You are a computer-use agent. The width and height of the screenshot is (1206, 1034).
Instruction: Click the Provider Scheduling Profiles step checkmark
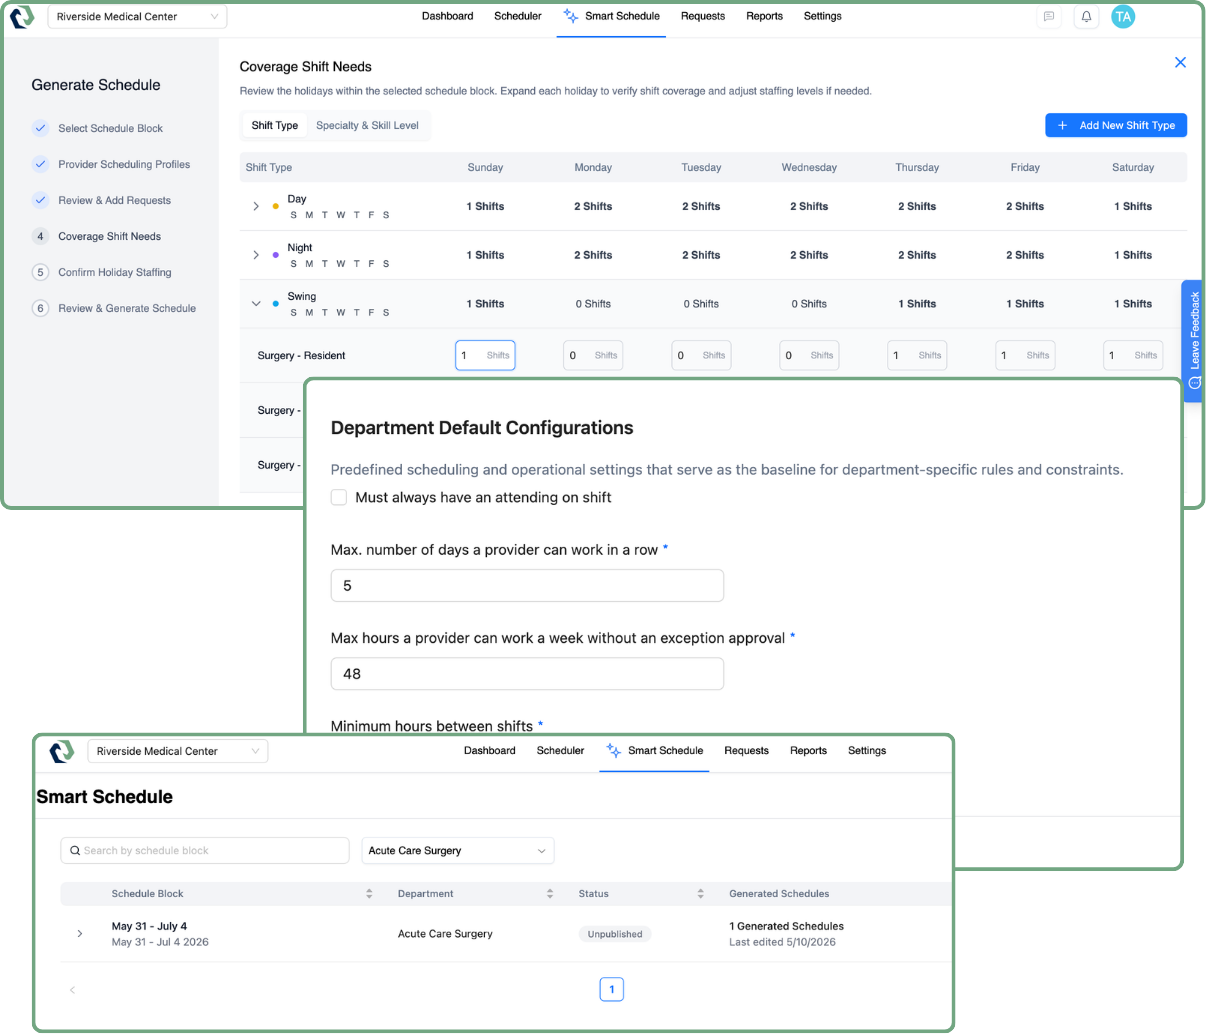(x=40, y=164)
